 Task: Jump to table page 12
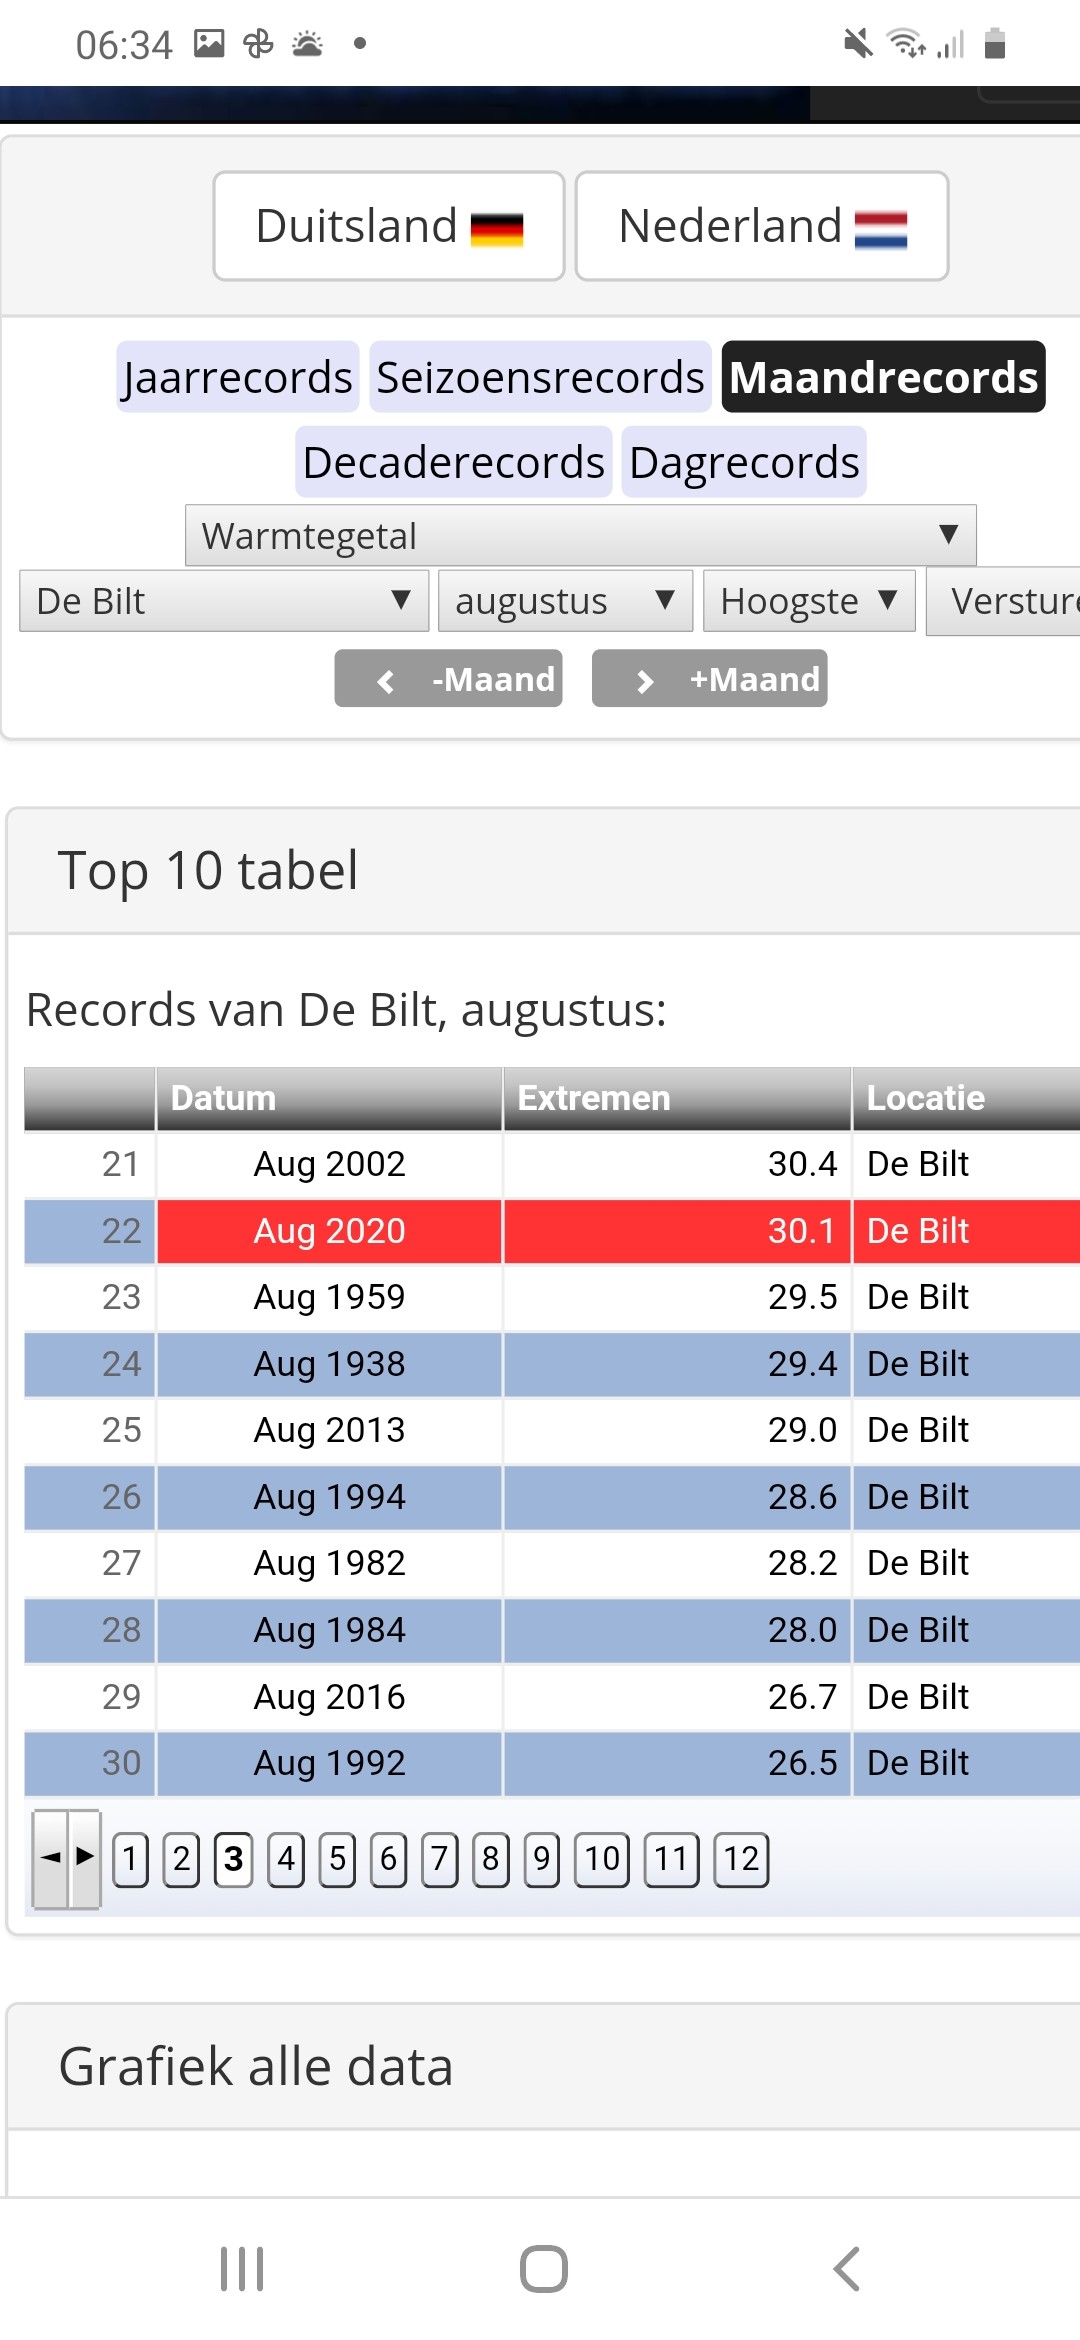741,1859
